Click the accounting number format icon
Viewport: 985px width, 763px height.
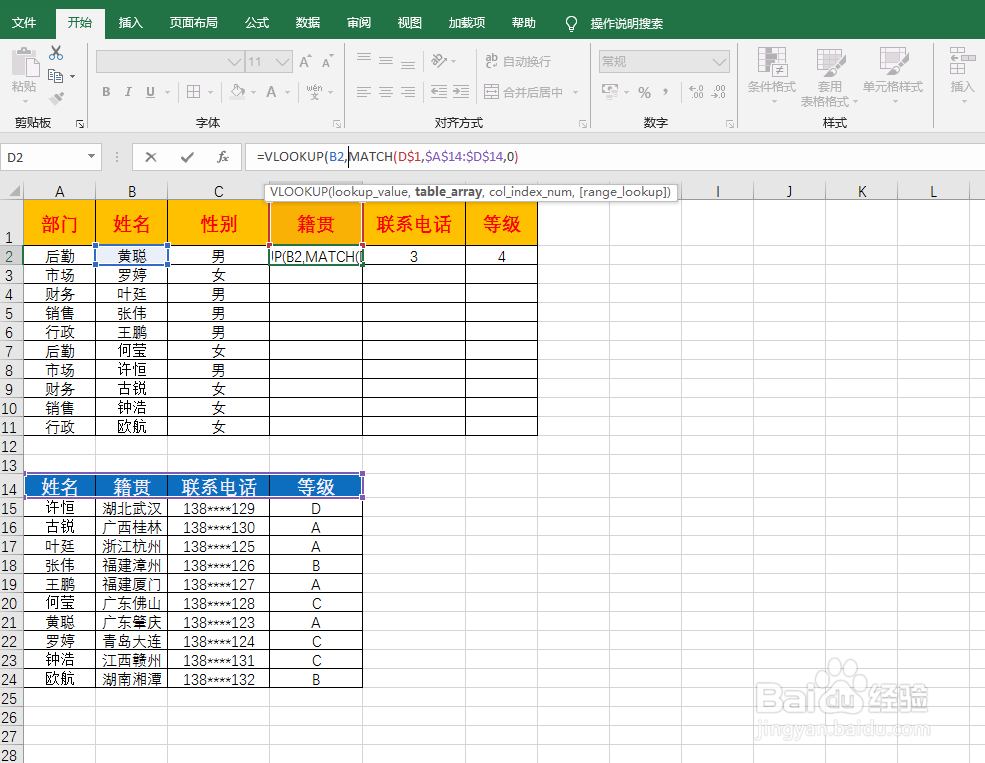[610, 91]
